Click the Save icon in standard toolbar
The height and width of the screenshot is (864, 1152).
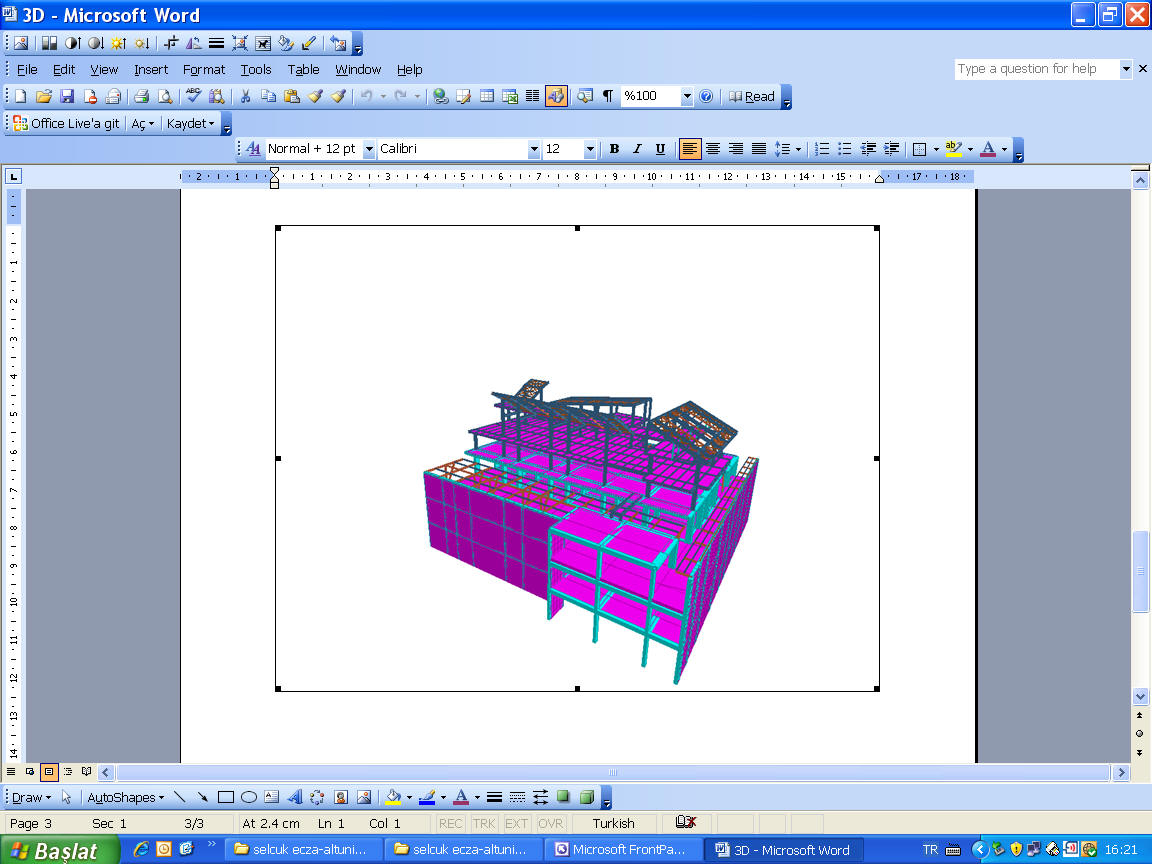tap(67, 97)
